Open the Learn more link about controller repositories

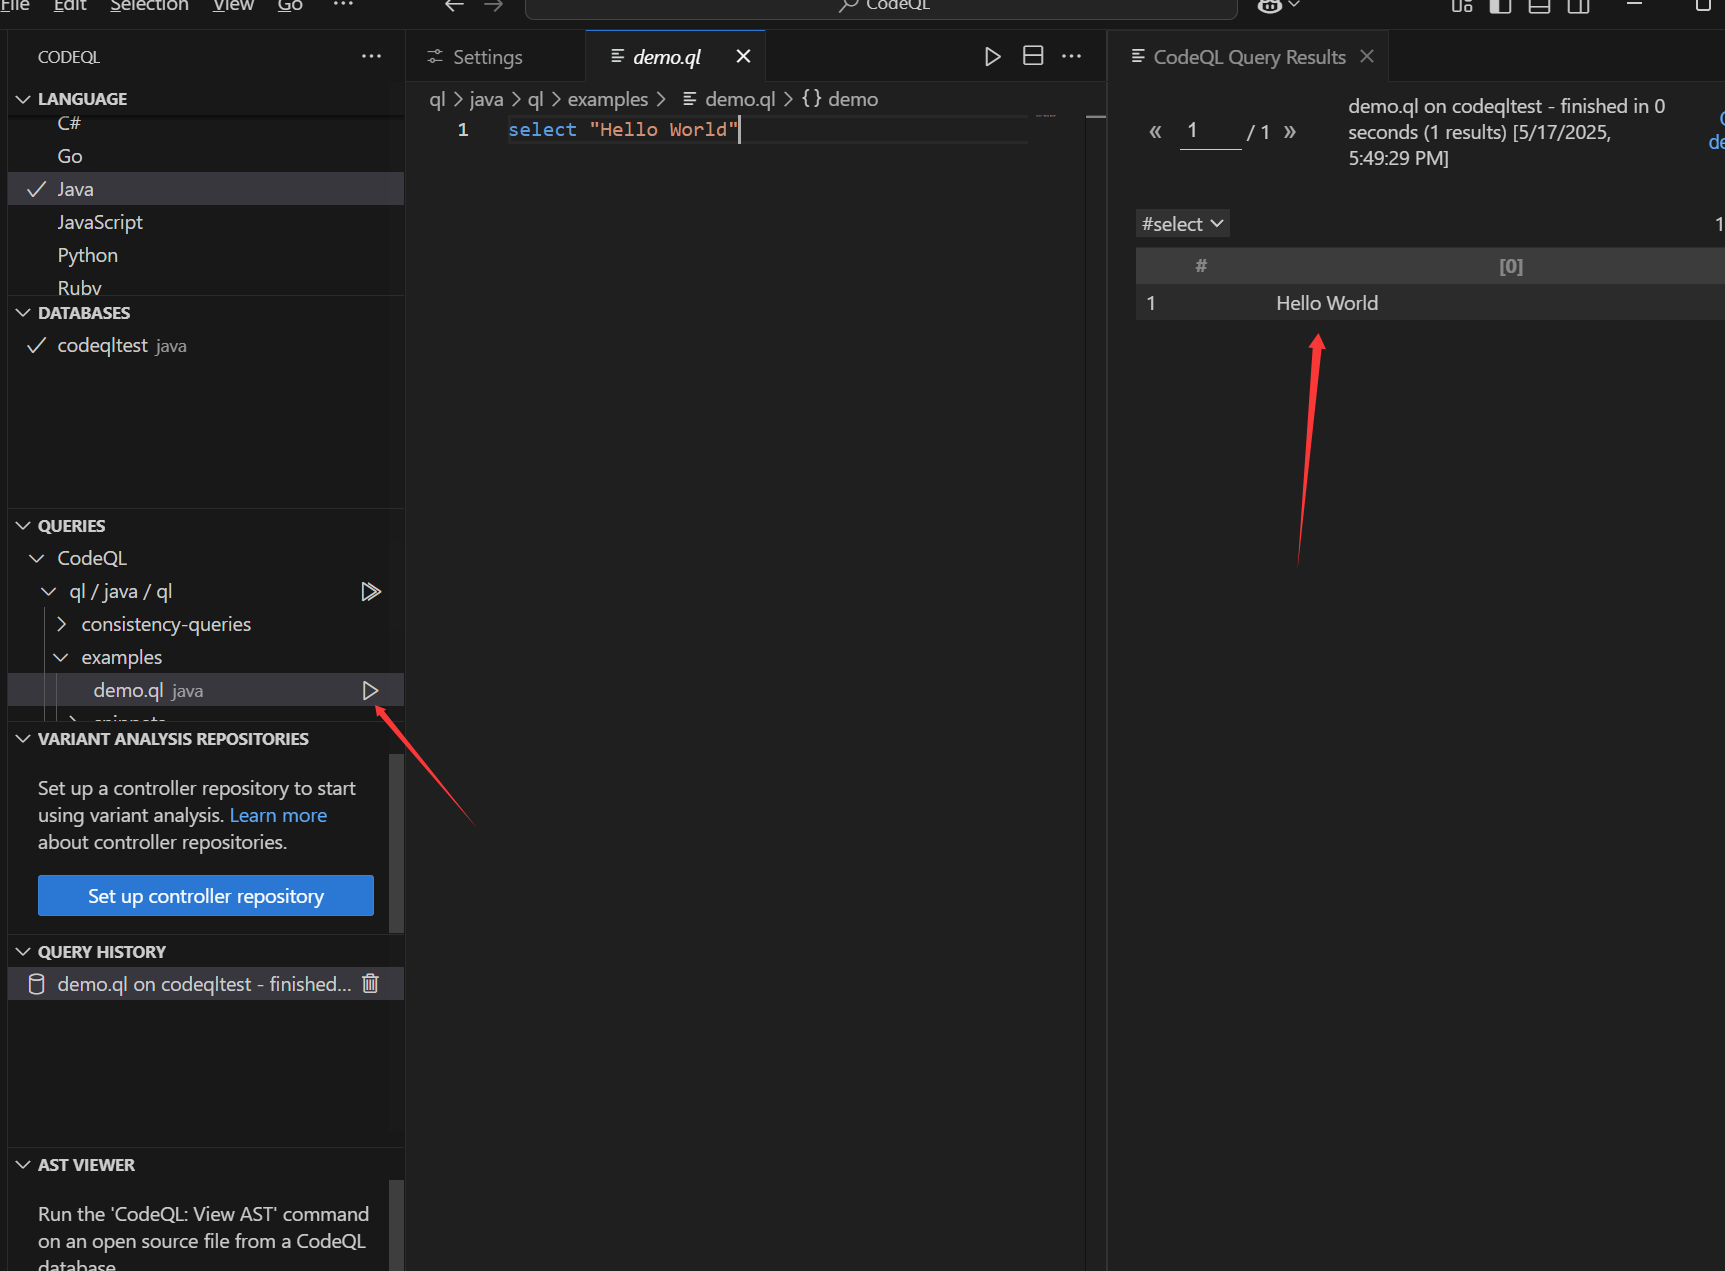pos(277,815)
